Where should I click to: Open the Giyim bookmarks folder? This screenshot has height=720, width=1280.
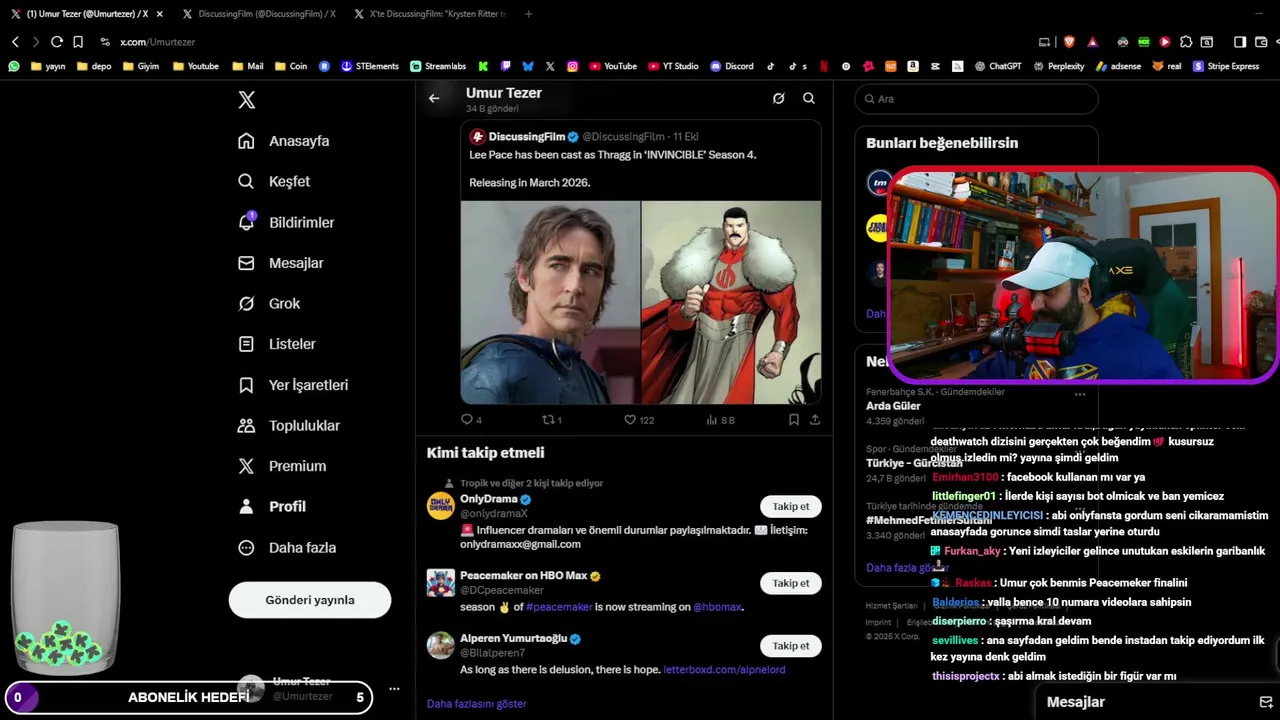[x=140, y=66]
